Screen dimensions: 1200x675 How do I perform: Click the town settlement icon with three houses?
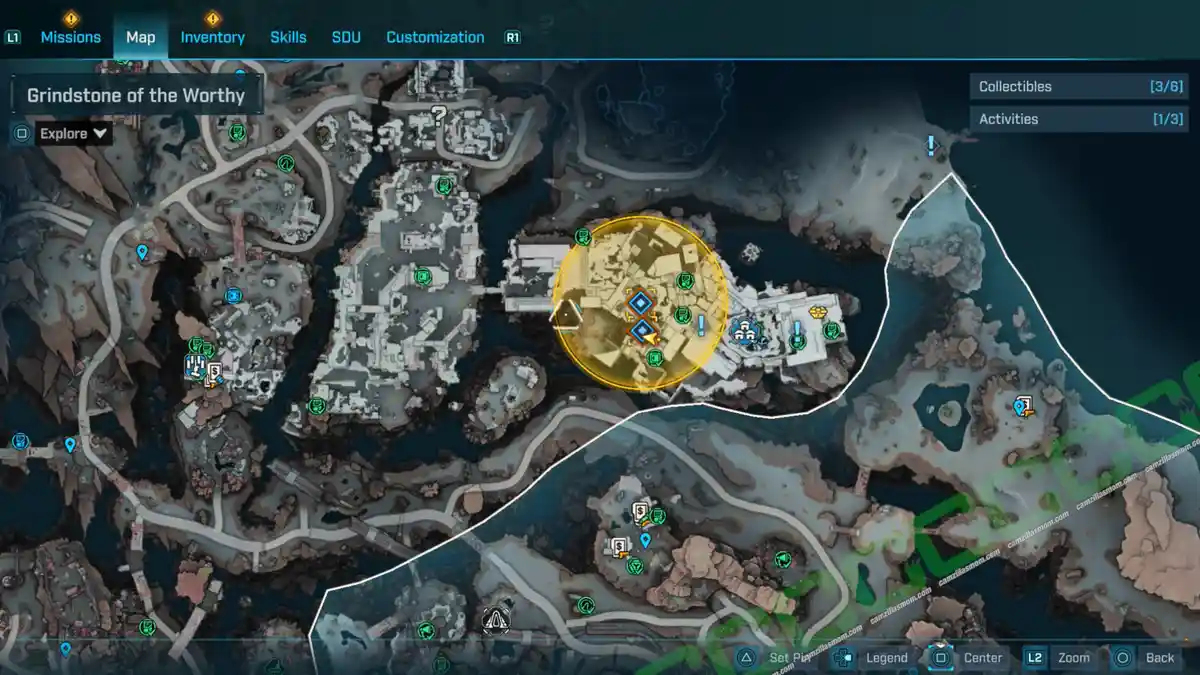click(743, 330)
